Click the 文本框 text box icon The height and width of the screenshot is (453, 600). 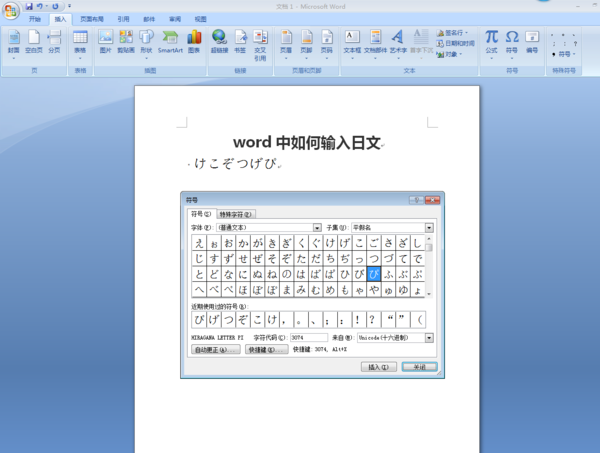[x=352, y=40]
